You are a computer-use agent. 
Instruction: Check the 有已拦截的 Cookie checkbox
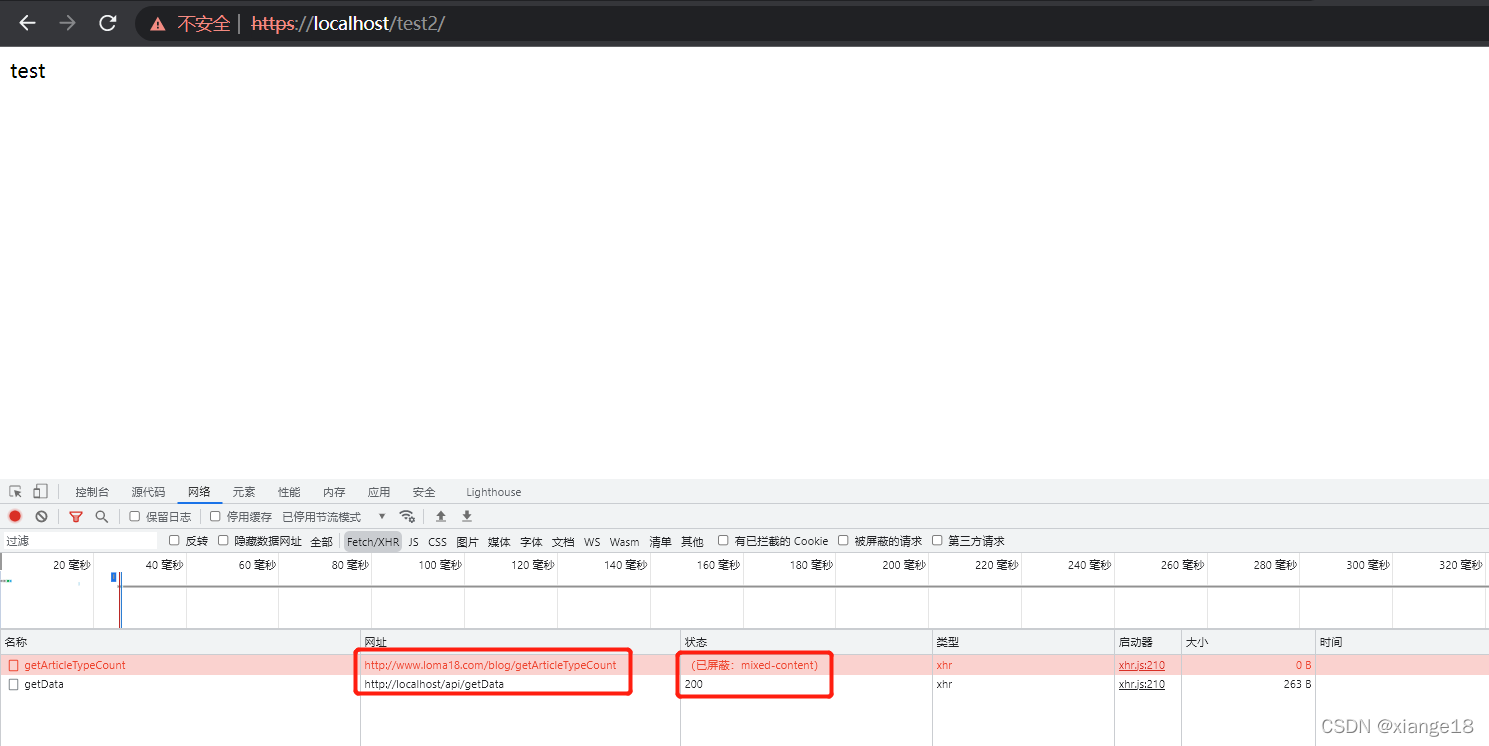pyautogui.click(x=723, y=541)
